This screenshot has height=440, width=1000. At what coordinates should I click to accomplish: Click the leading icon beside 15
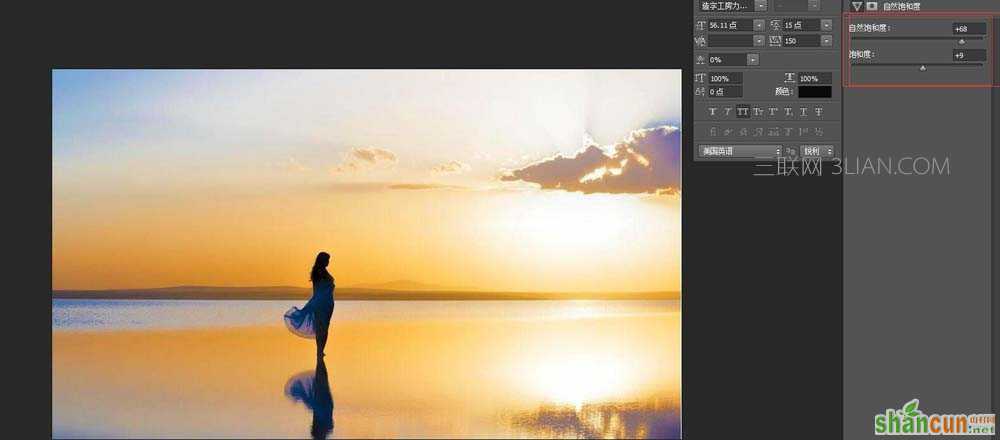click(776, 26)
